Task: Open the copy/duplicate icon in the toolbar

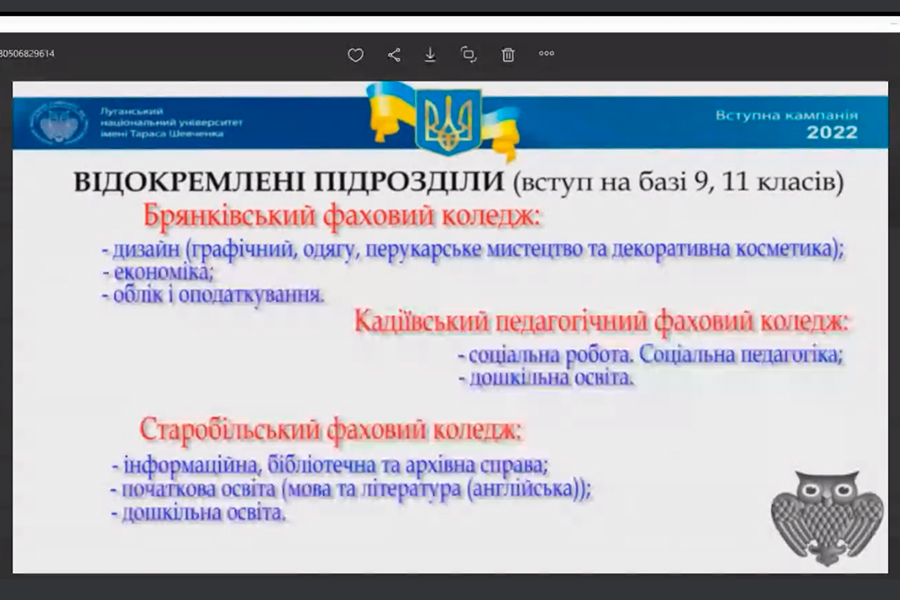Action: (x=468, y=55)
